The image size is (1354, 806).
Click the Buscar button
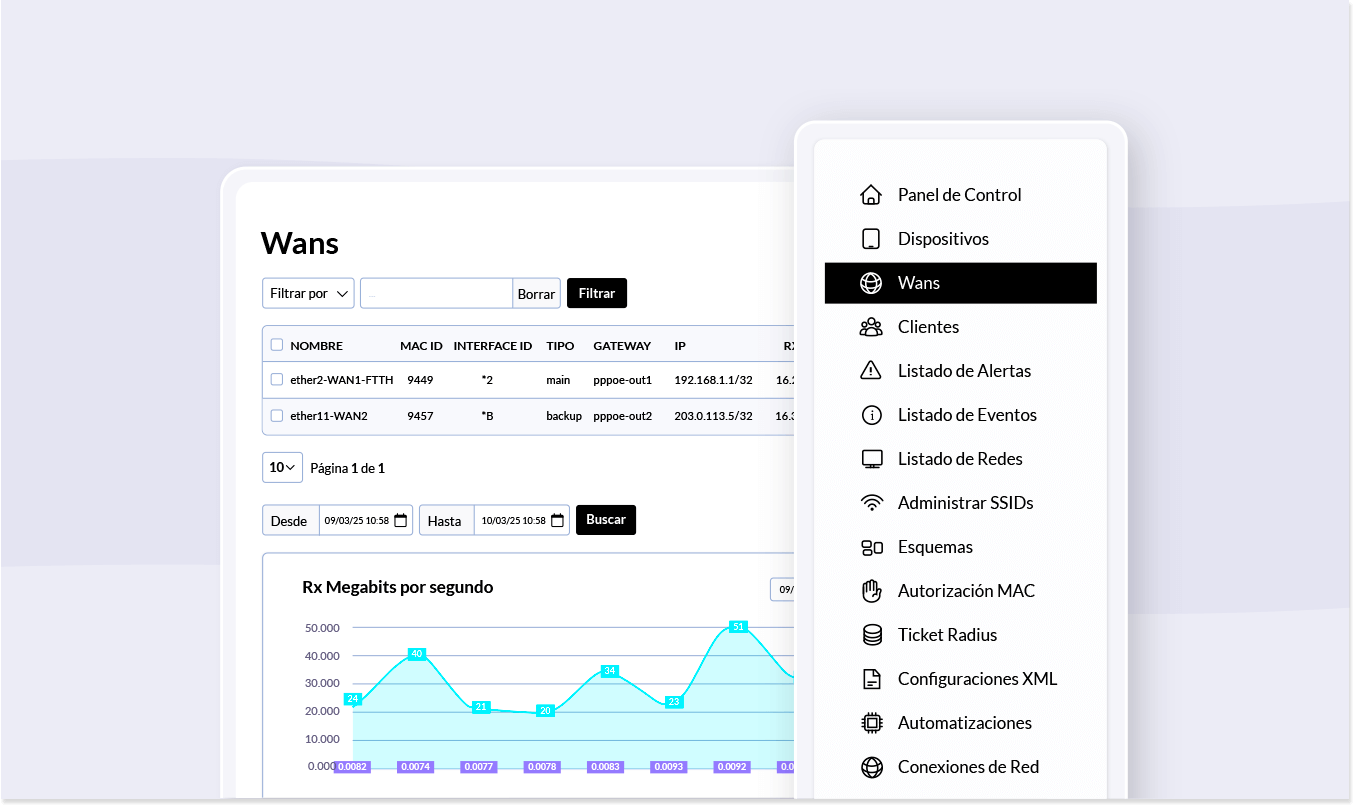tap(606, 520)
